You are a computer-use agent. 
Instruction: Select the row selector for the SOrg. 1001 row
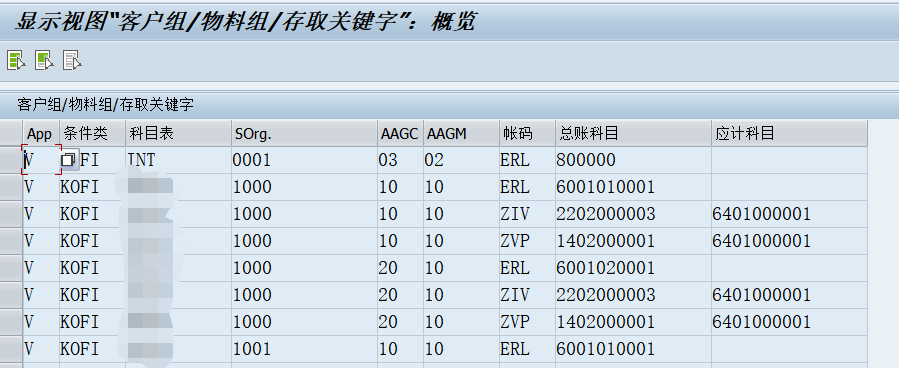(11, 349)
